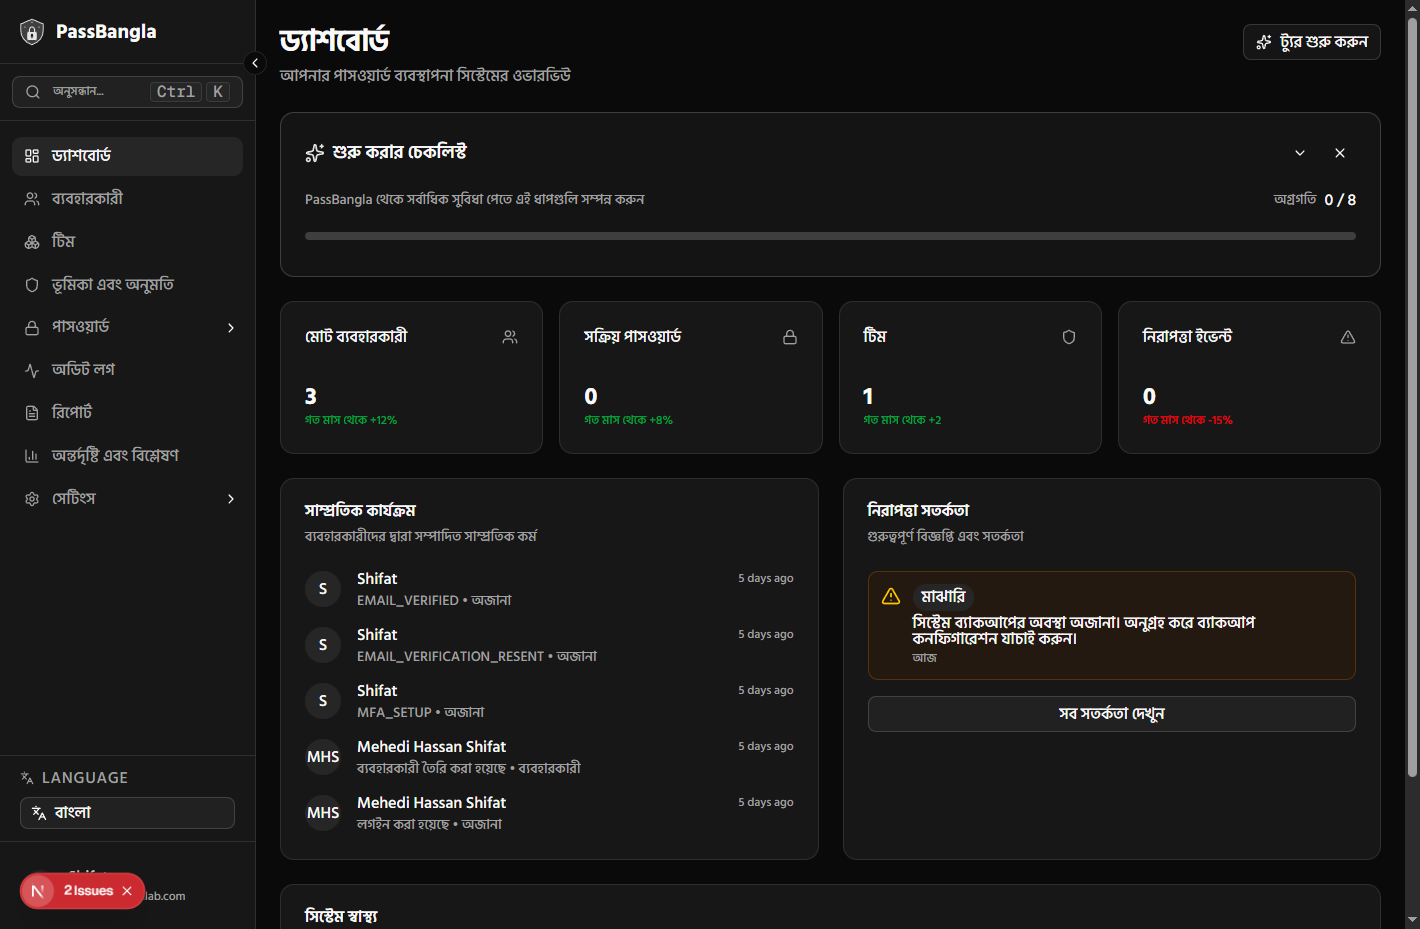Click the users icon on মোট ব্যবহারকারী card
The image size is (1420, 929).
[x=510, y=337]
